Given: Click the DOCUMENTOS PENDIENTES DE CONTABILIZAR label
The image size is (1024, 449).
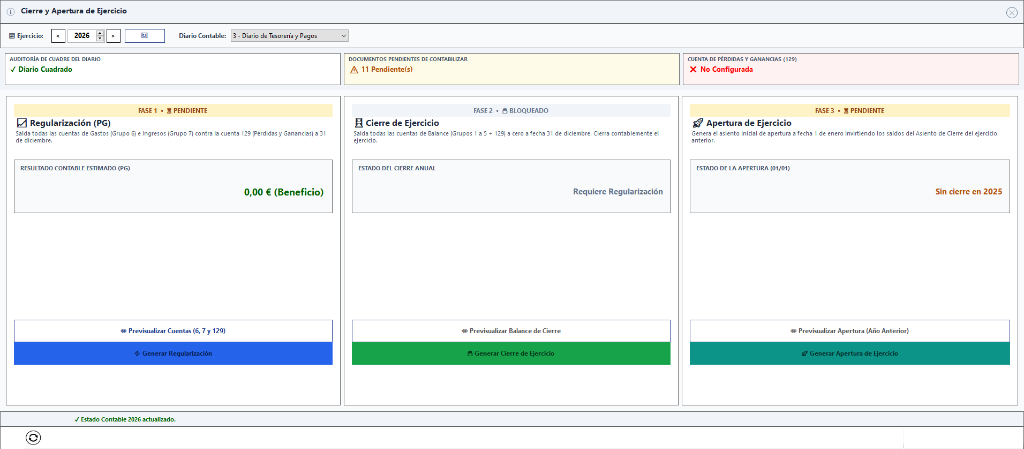Looking at the screenshot, I should [408, 59].
